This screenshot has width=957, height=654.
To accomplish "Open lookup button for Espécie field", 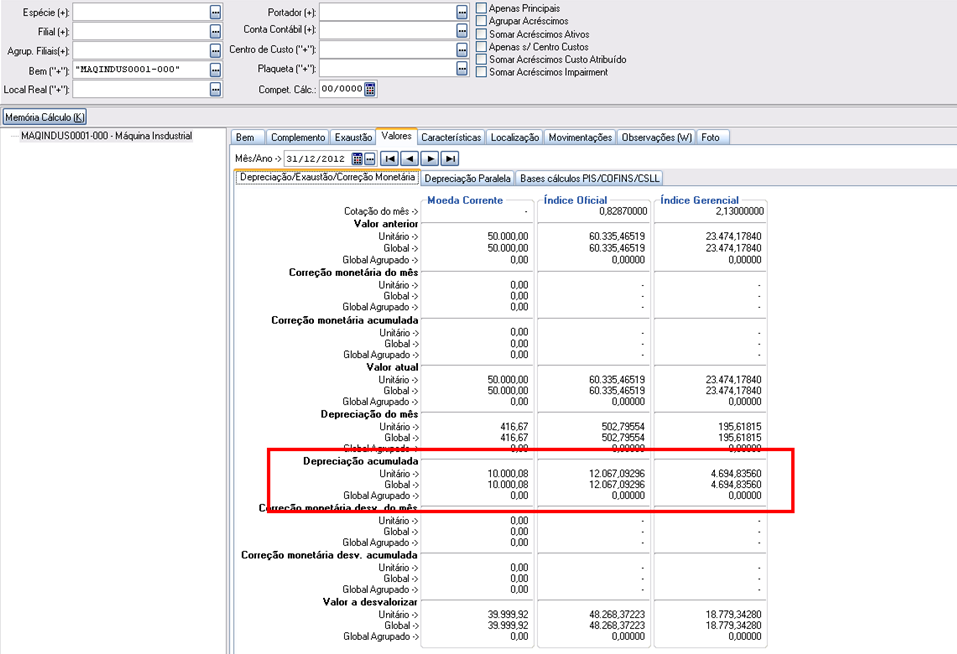I will click(x=215, y=12).
